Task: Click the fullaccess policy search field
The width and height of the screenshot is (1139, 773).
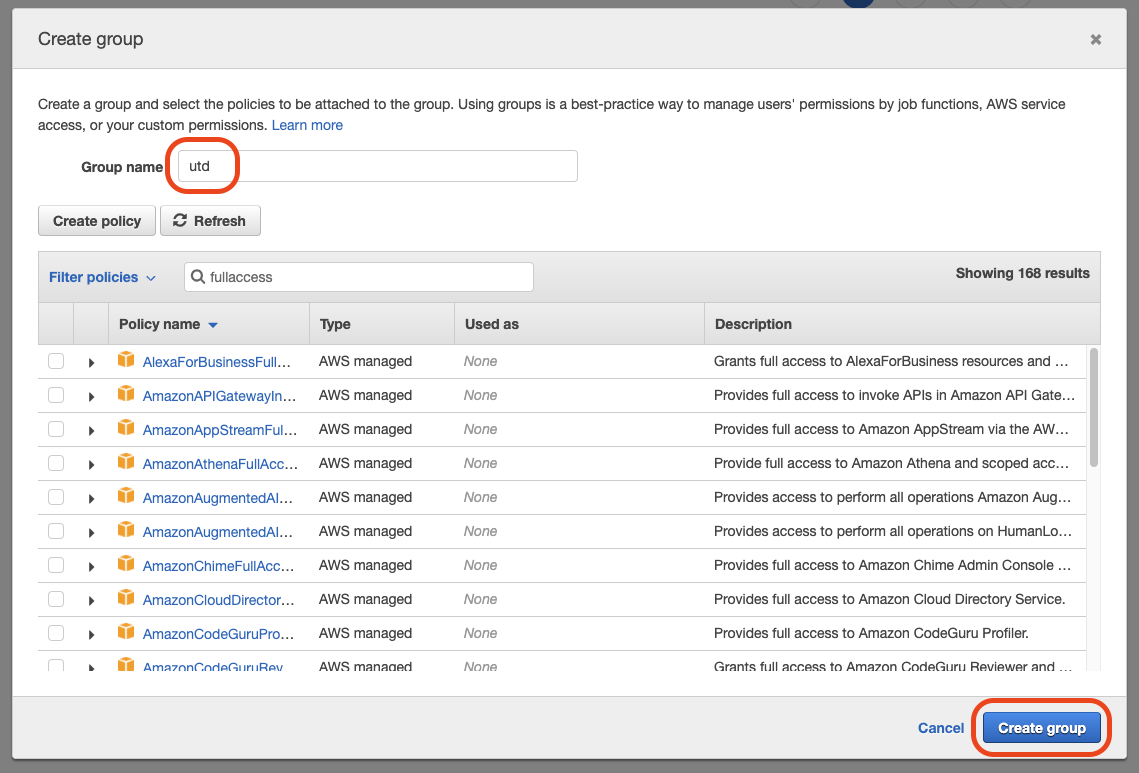Action: tap(359, 277)
